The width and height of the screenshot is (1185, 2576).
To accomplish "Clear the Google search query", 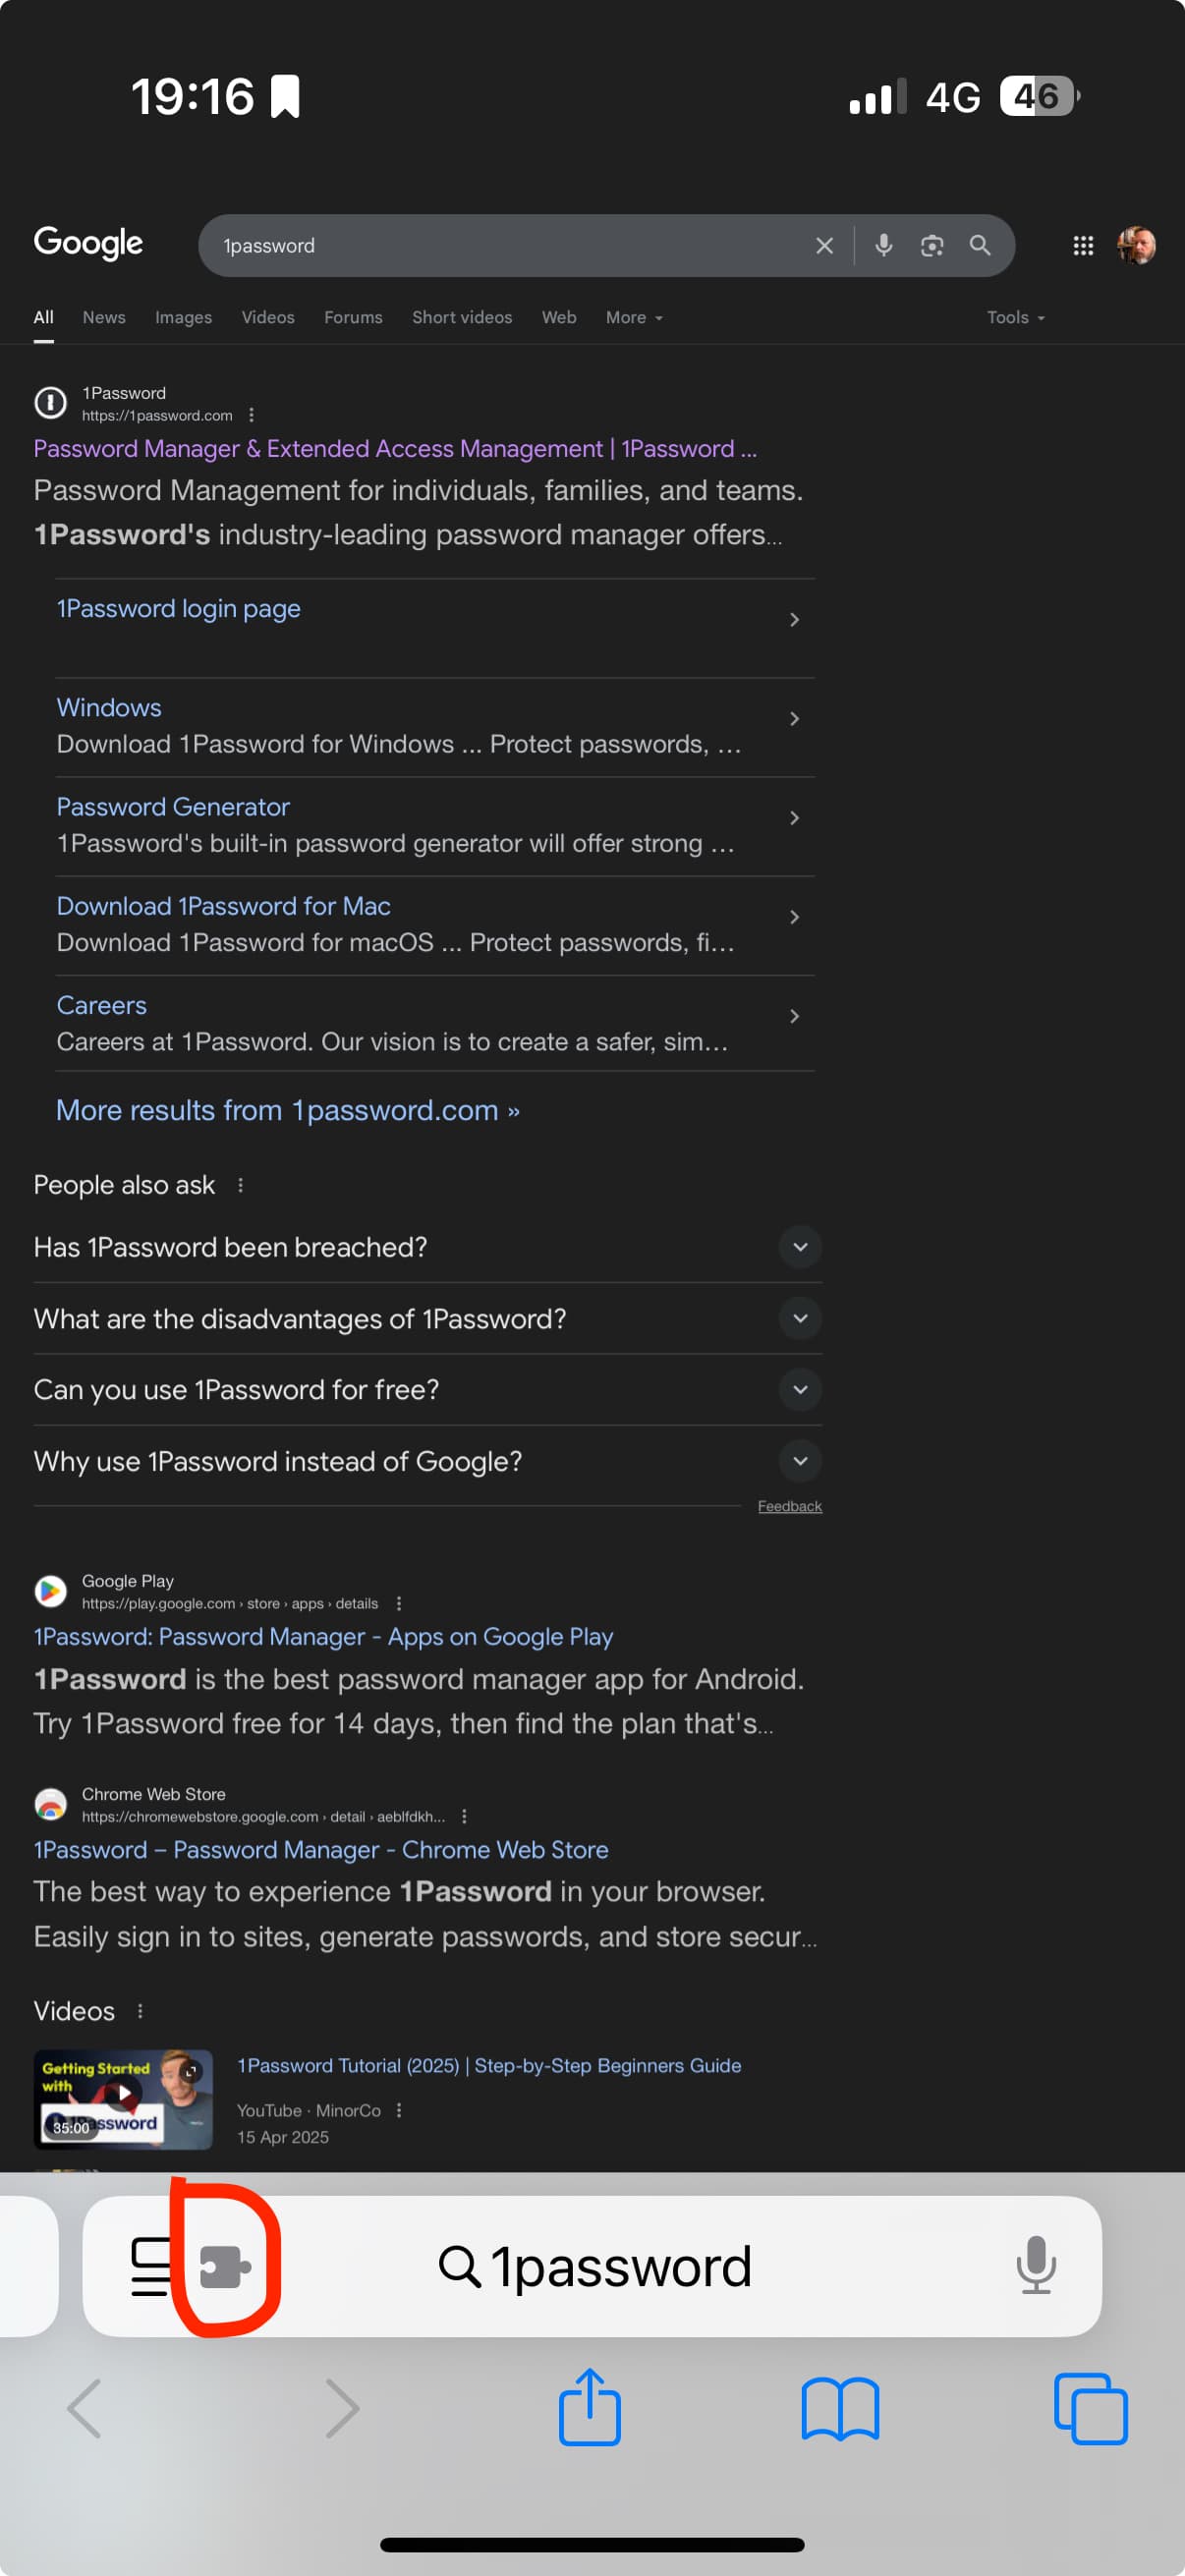I will (x=824, y=245).
